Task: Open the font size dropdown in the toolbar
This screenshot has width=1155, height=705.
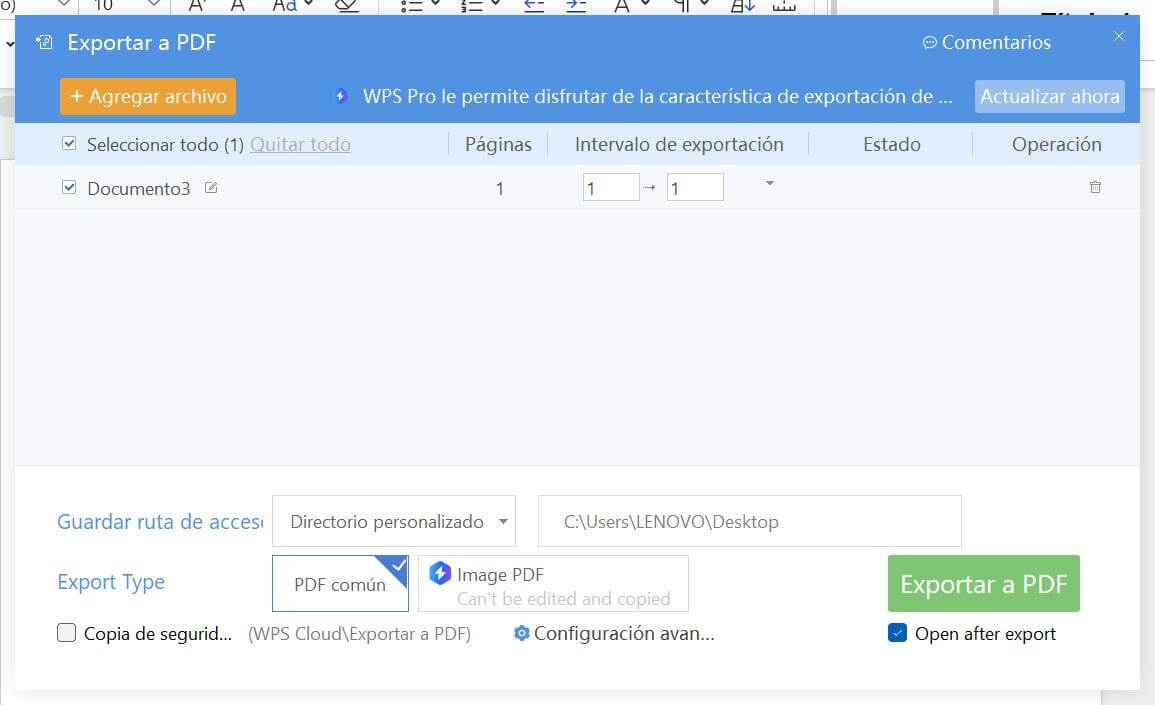Action: (152, 5)
